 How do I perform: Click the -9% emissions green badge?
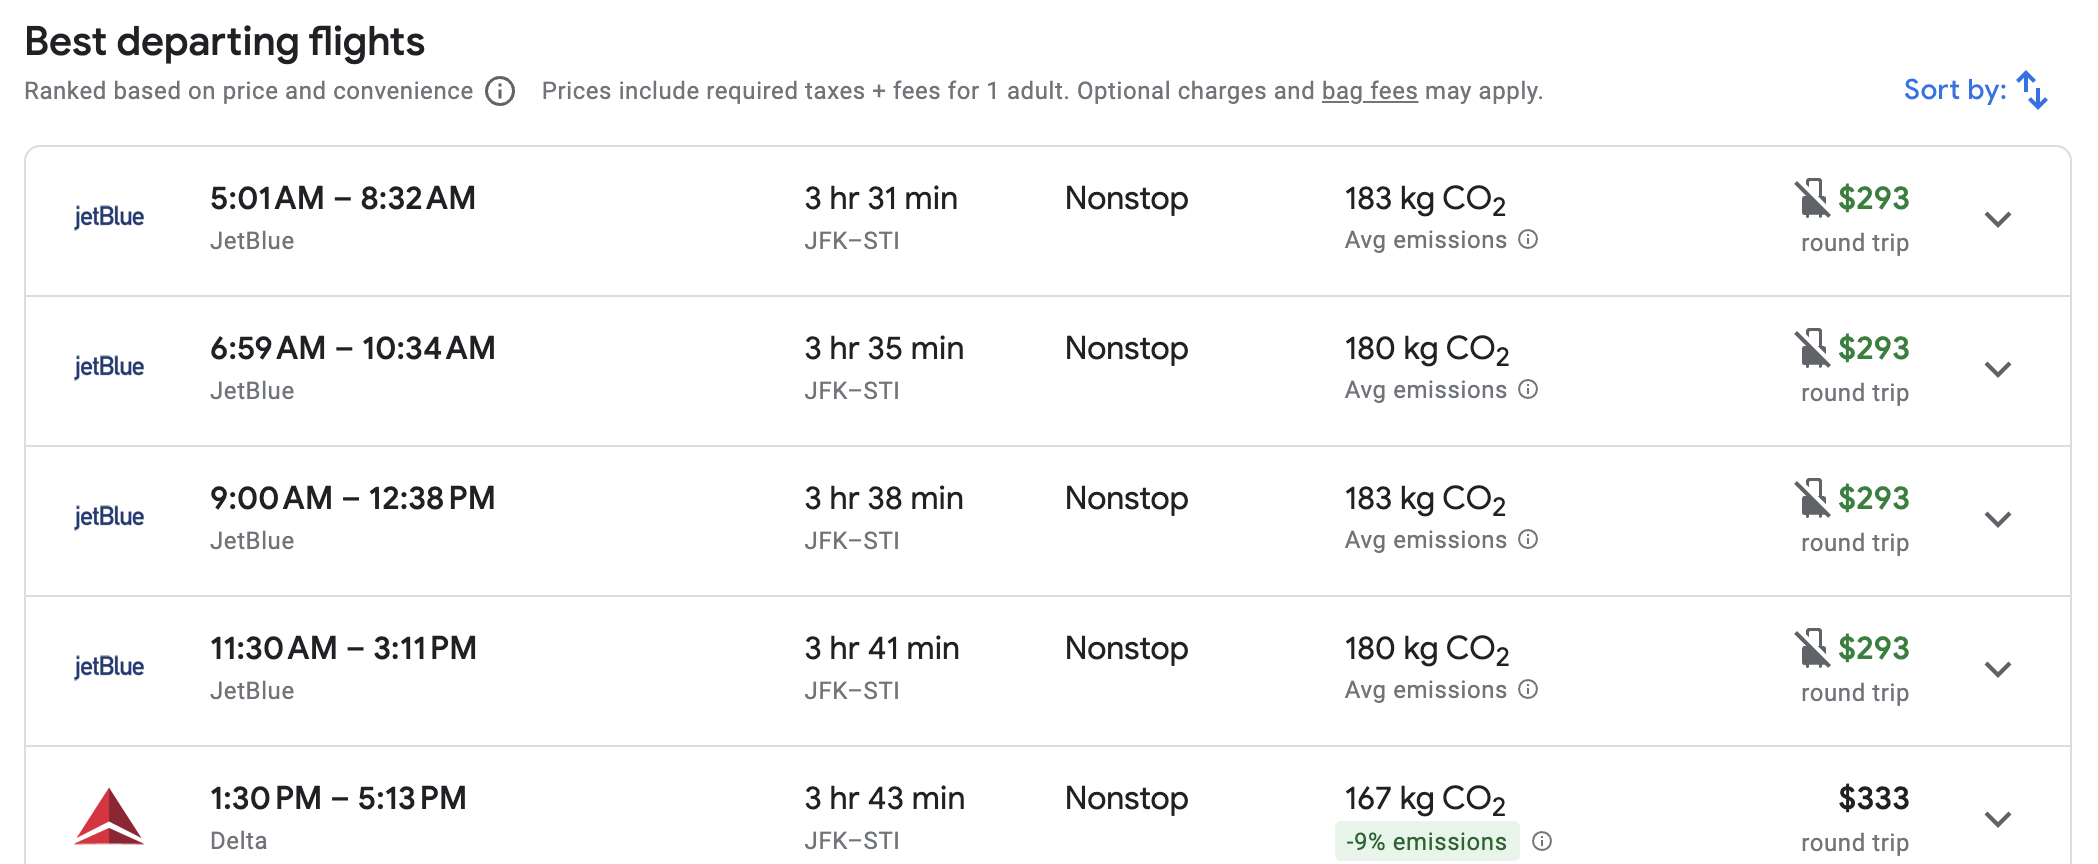point(1426,841)
